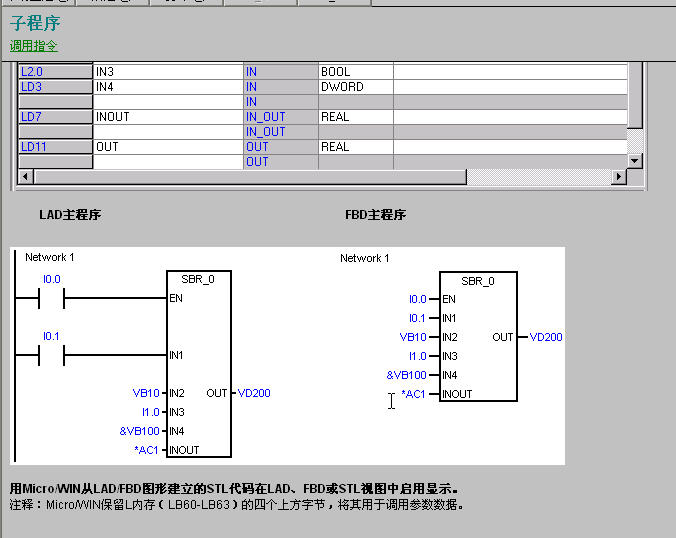Click VD200 output in the LAD diagram
Image resolution: width=676 pixels, height=538 pixels.
[254, 393]
